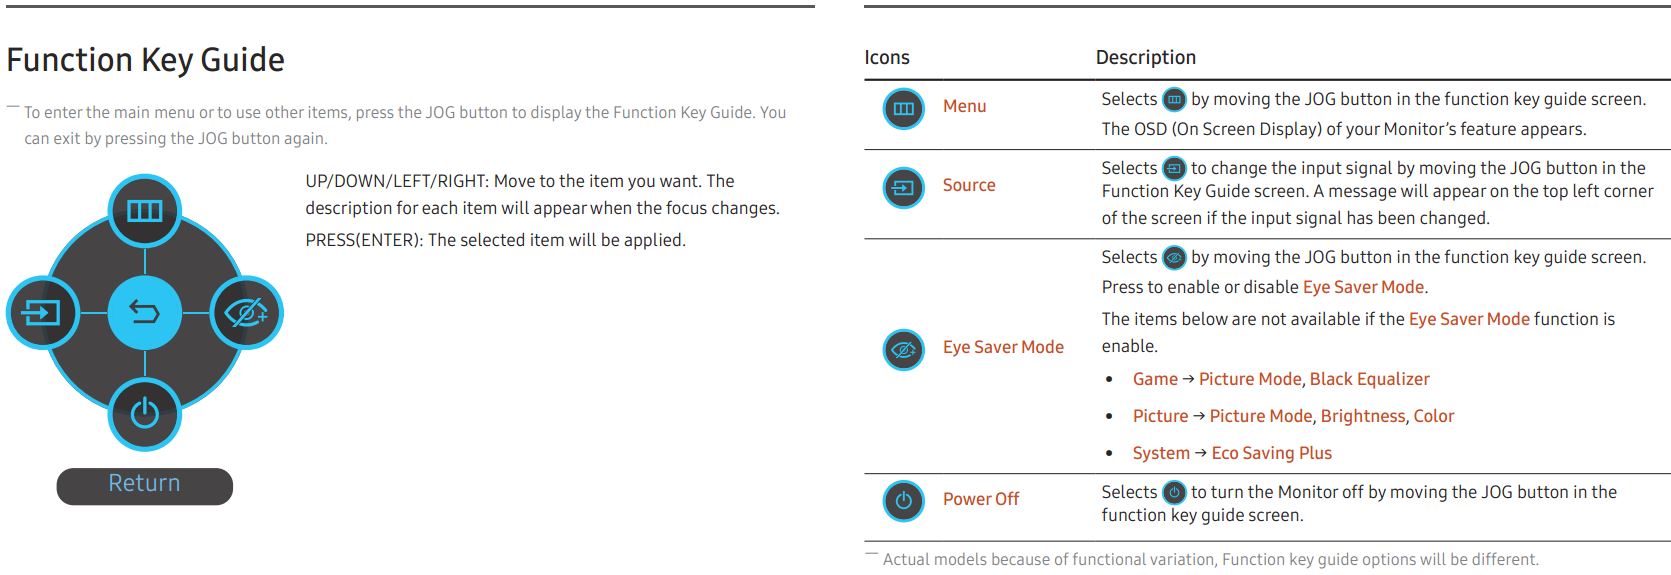The image size is (1671, 575).
Task: Click the Power Off label text
Action: [981, 499]
